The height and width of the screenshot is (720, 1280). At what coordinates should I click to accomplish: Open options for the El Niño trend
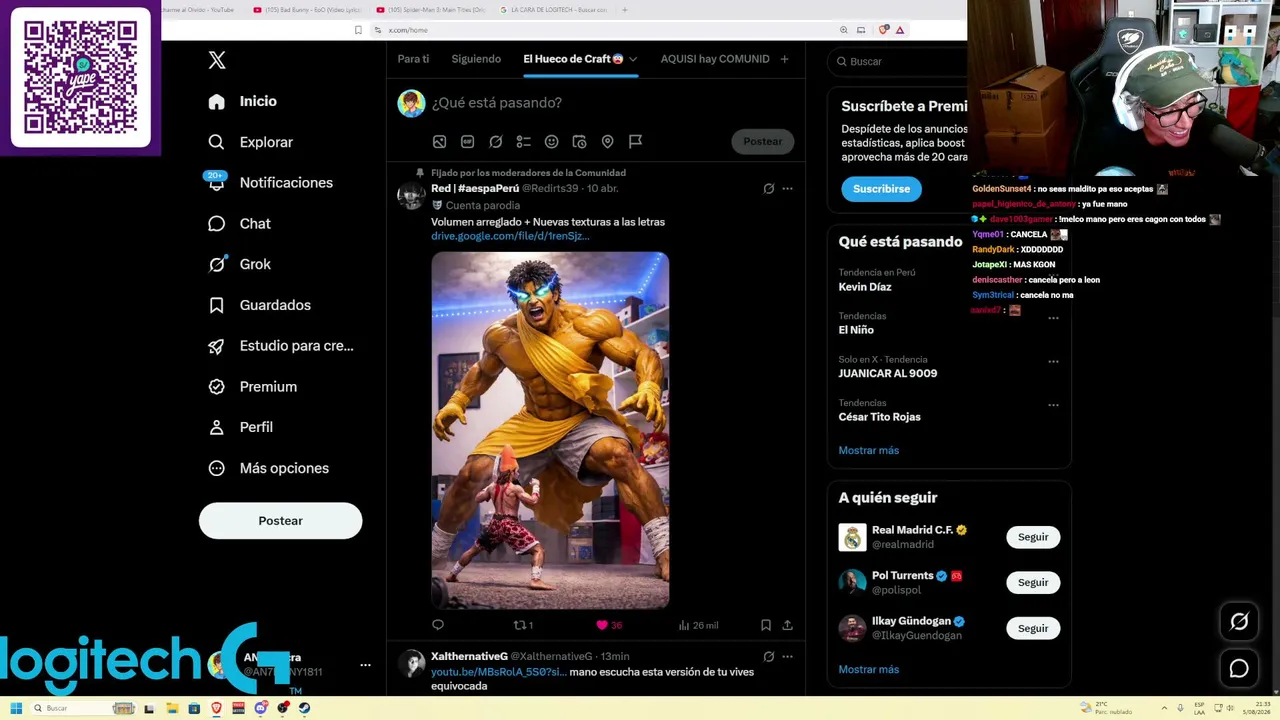1053,318
